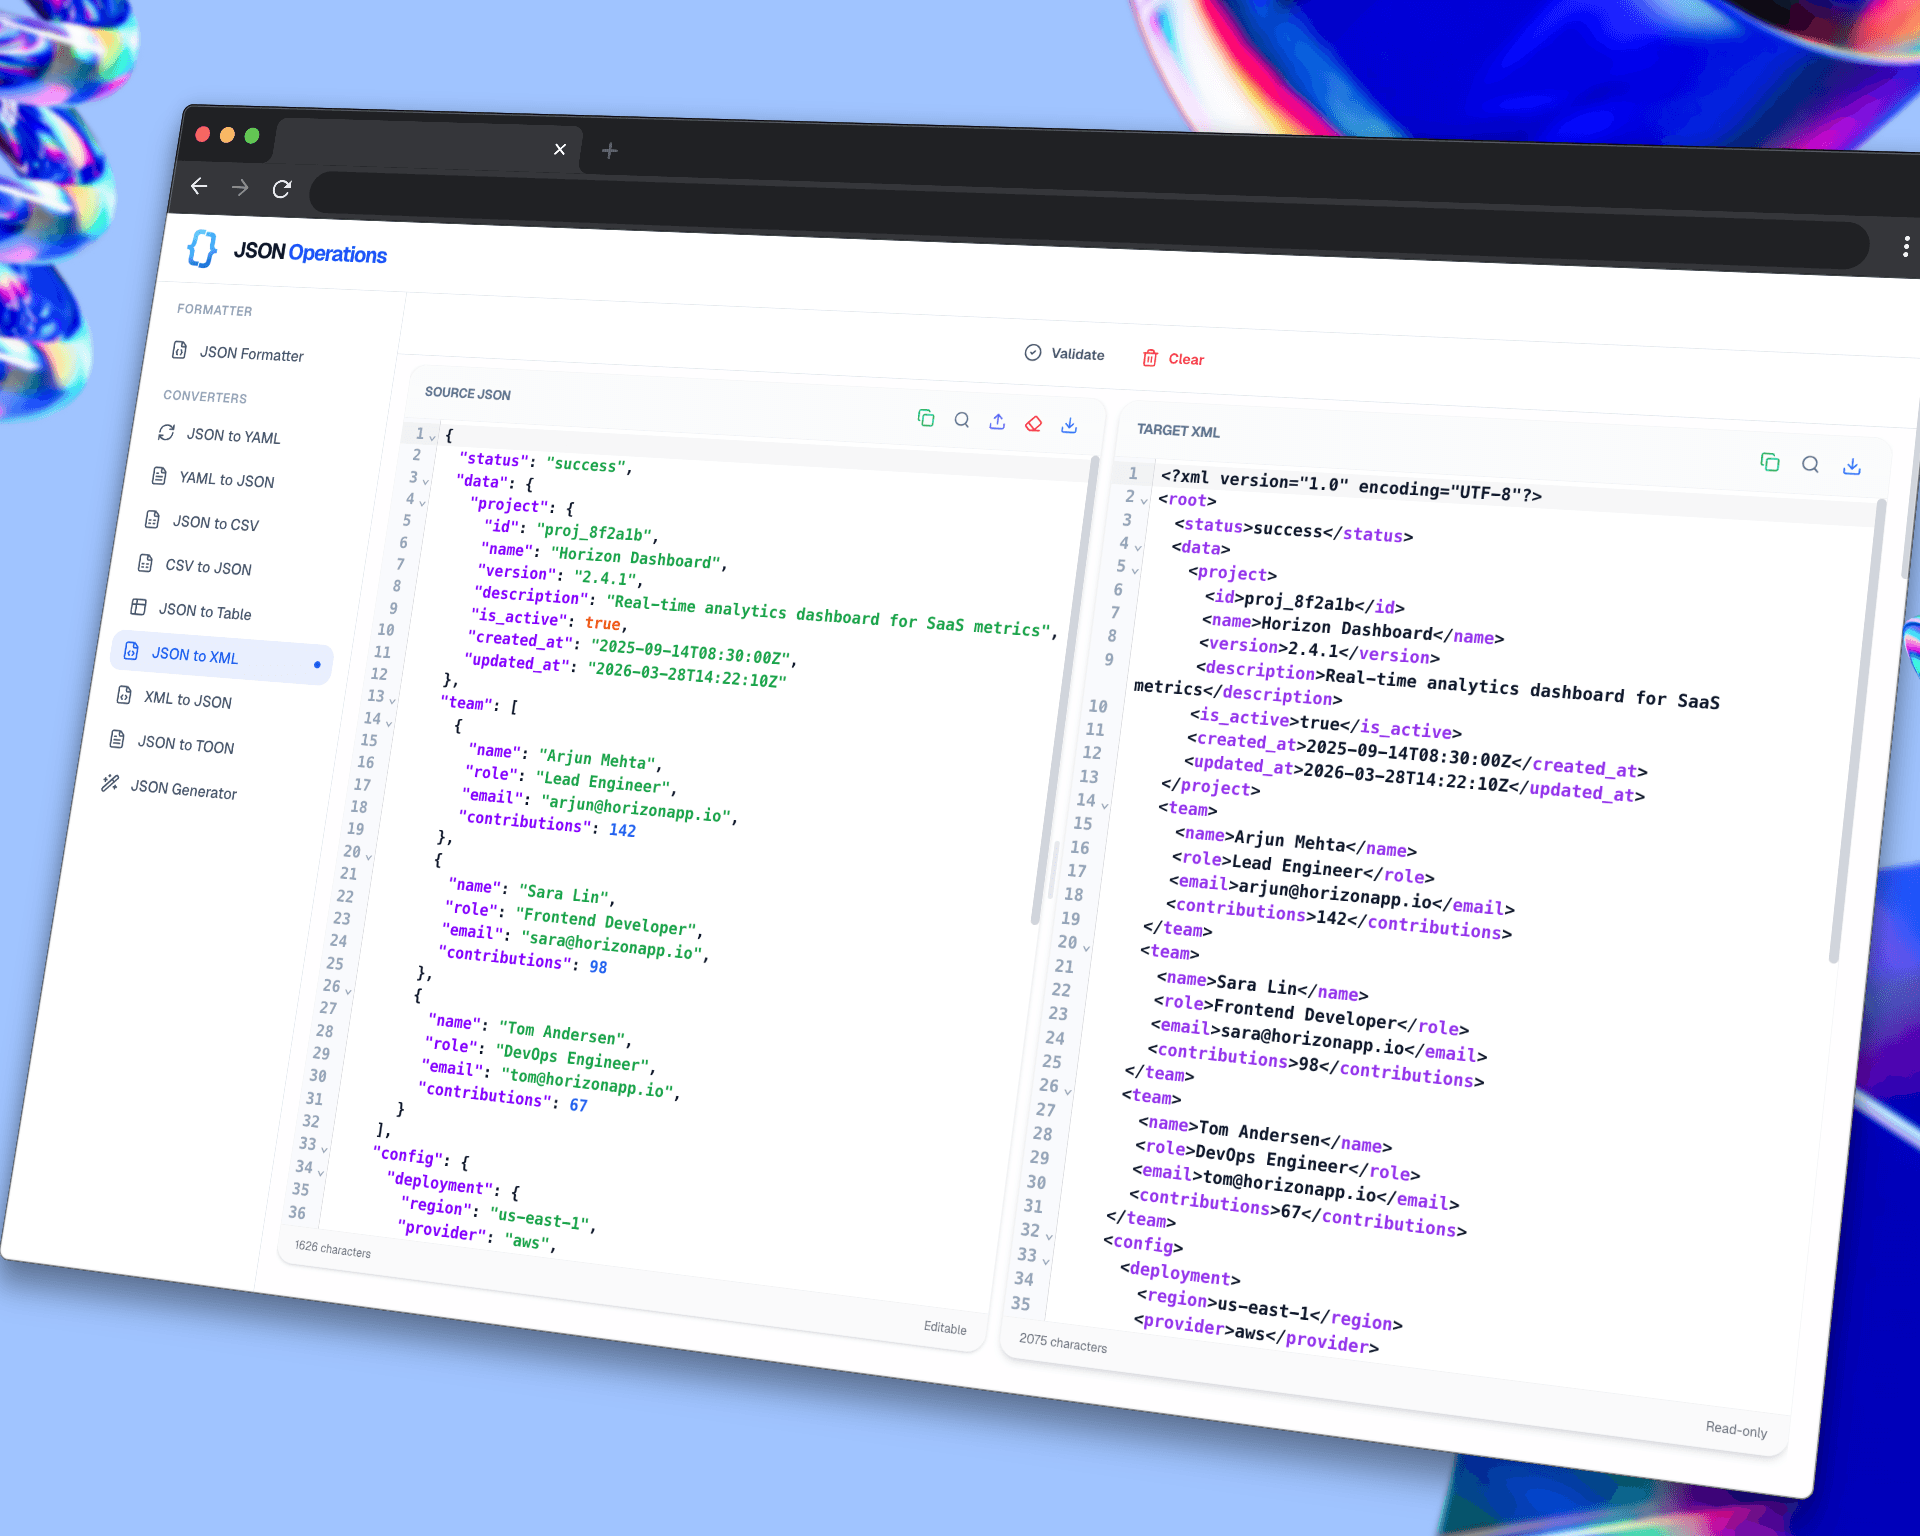Click the JSON Operations logo
Viewport: 1920px width, 1536px height.
(285, 250)
